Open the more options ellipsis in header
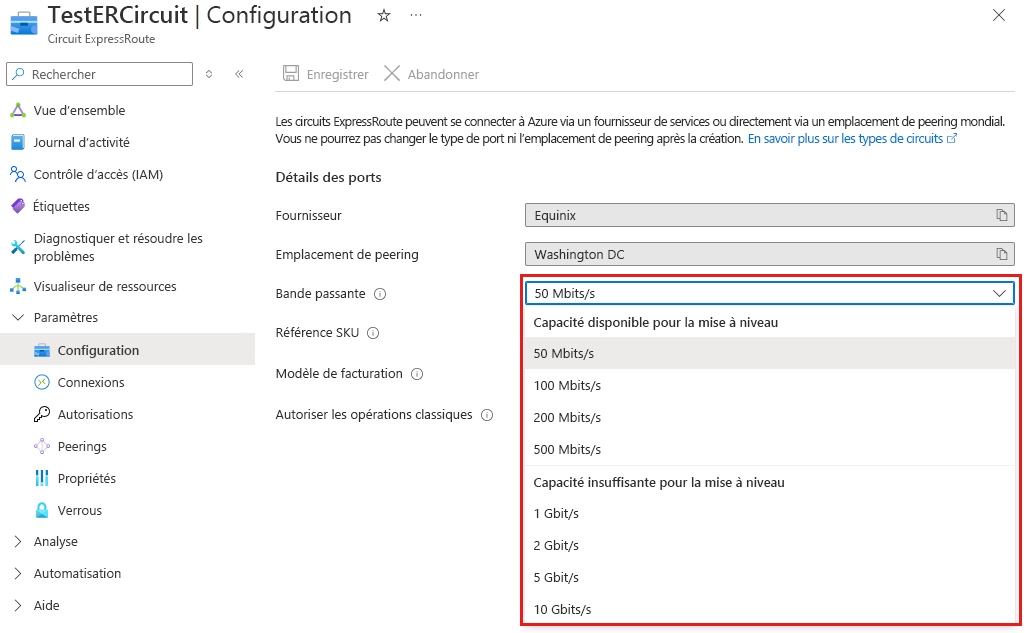The image size is (1031, 633). pos(416,16)
